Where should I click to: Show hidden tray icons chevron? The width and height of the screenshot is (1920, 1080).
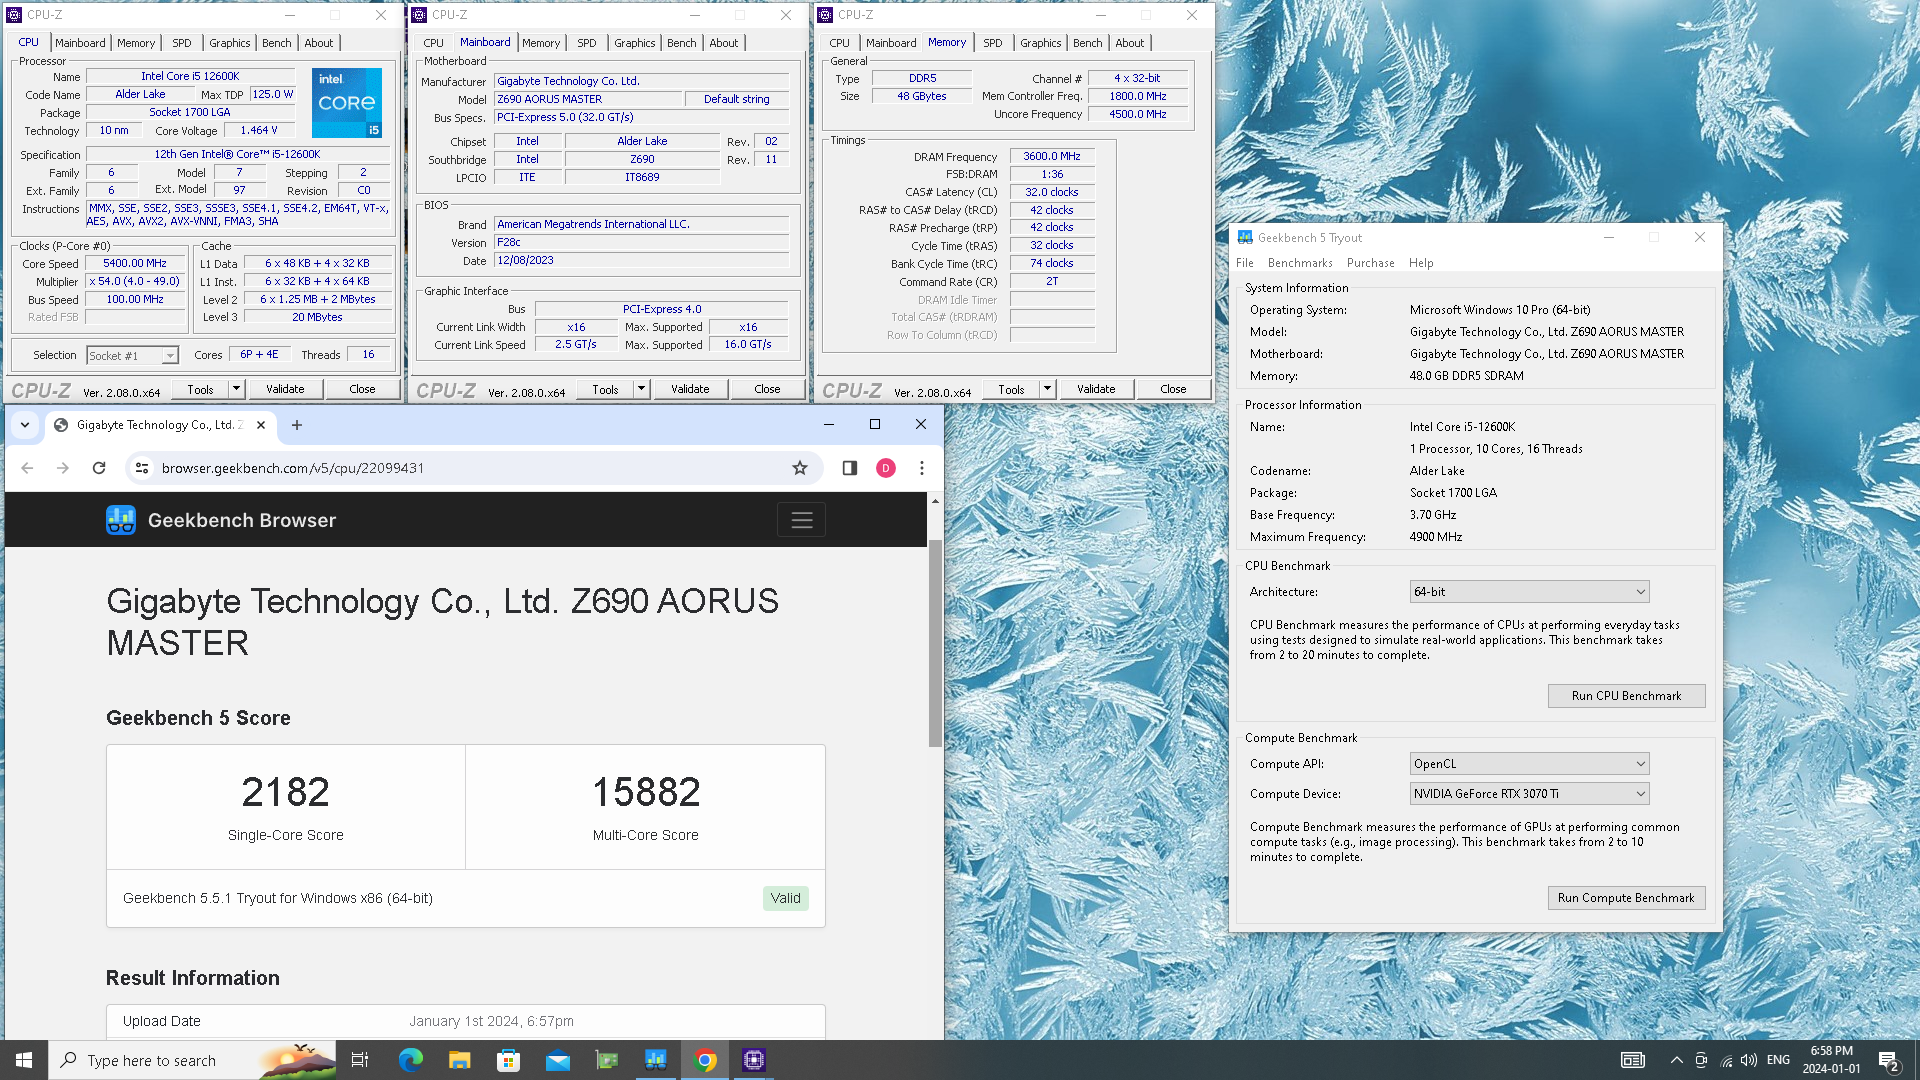(1676, 1060)
